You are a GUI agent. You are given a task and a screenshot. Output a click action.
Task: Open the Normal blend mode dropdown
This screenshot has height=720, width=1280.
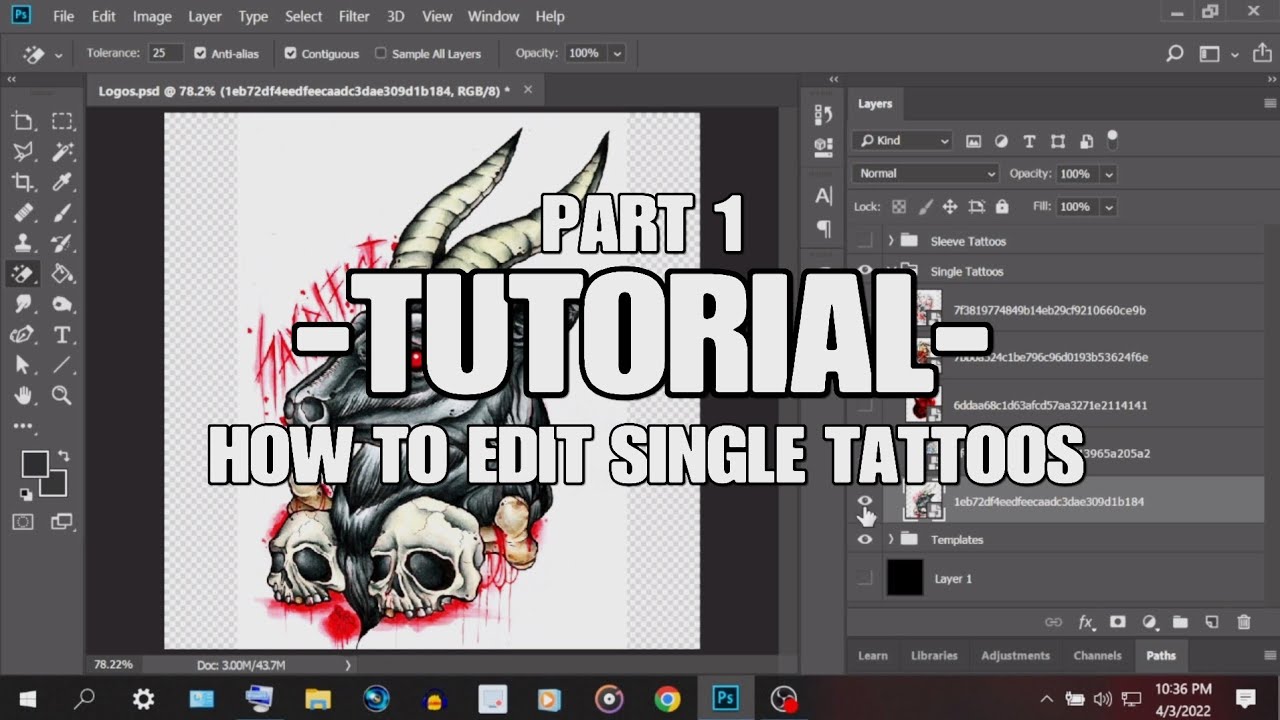point(926,173)
